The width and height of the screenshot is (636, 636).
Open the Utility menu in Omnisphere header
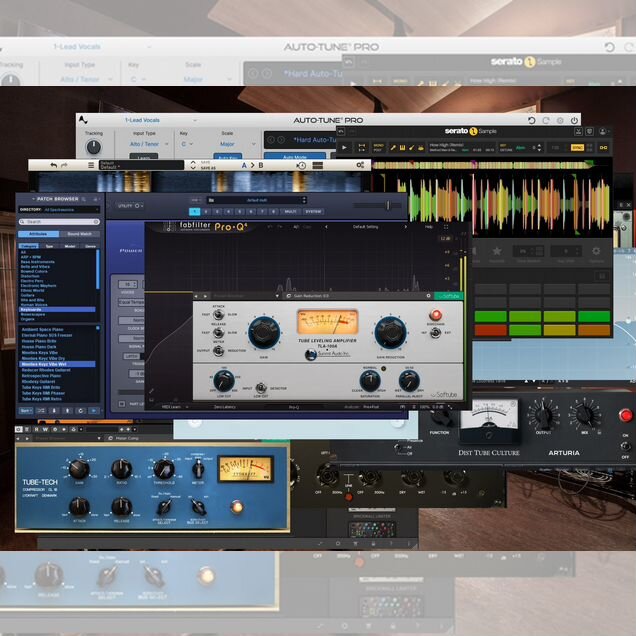pyautogui.click(x=130, y=206)
